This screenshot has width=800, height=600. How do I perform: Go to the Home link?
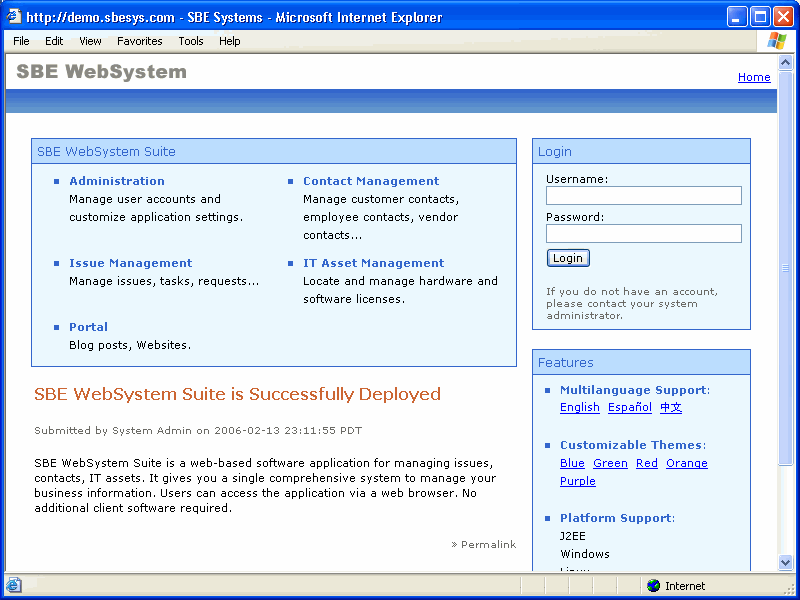point(754,77)
